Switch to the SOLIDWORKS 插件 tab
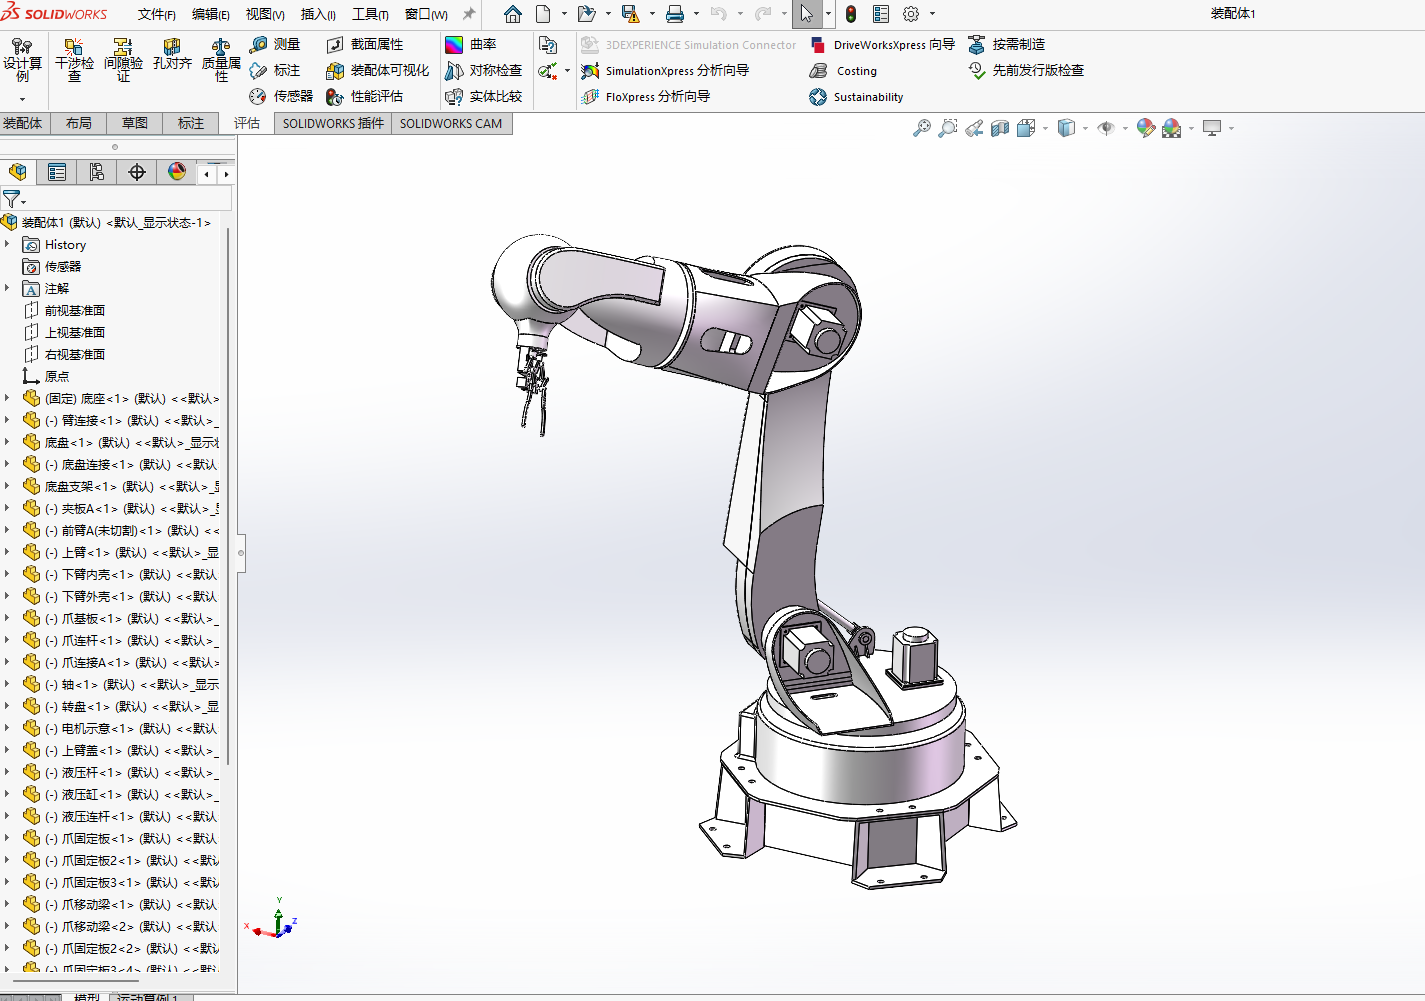This screenshot has width=1425, height=1001. tap(333, 123)
